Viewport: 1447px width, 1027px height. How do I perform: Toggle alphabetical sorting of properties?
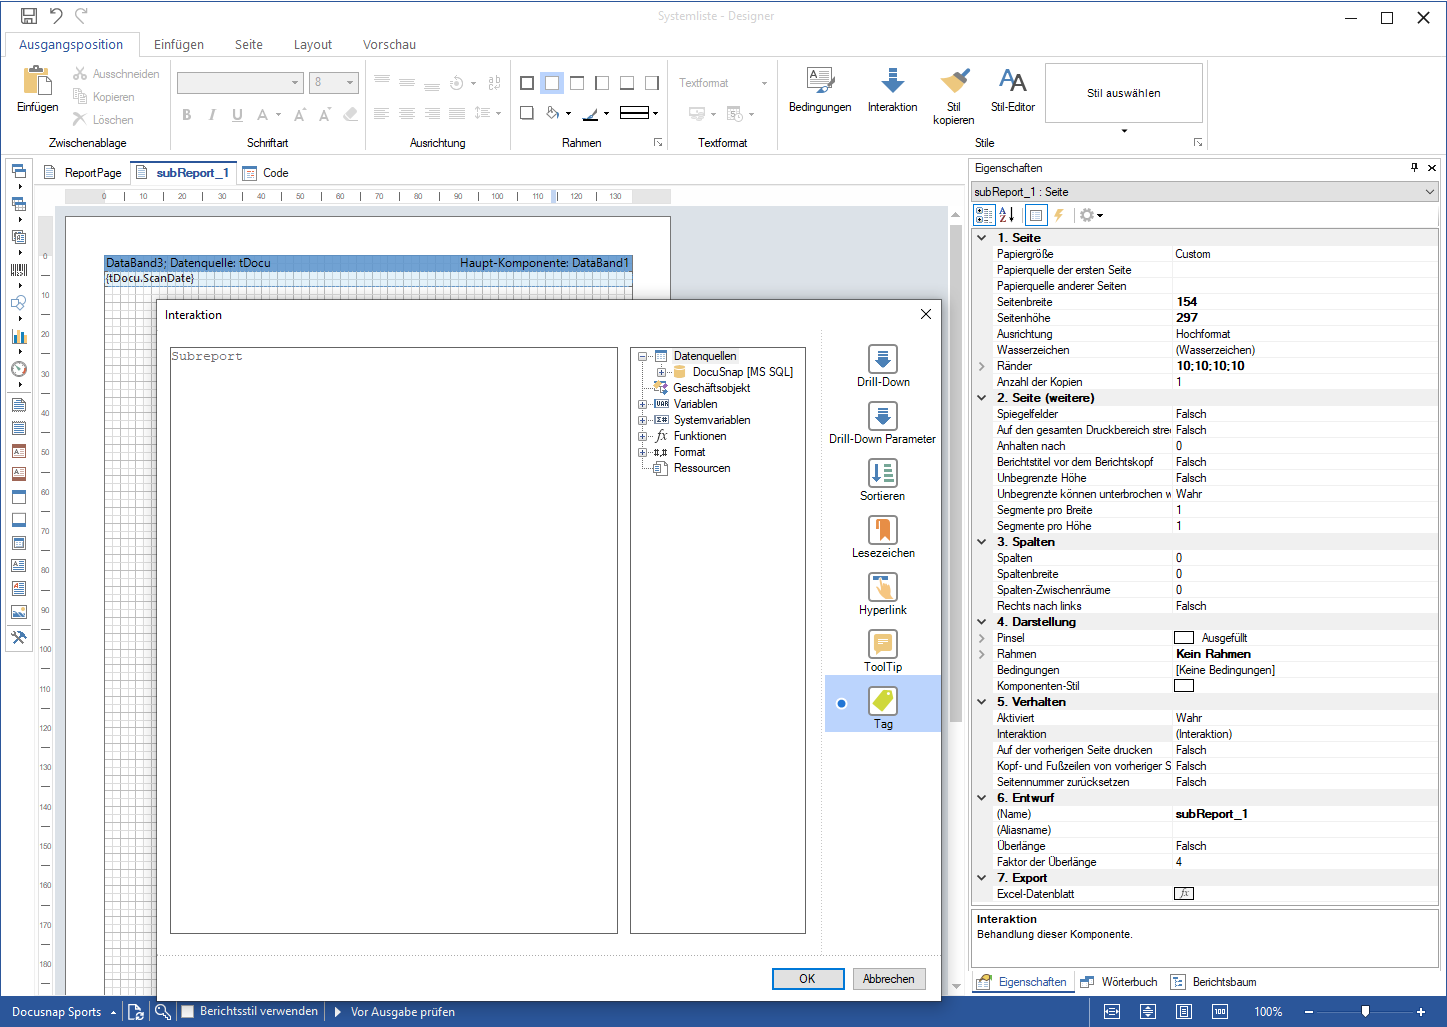1007,215
